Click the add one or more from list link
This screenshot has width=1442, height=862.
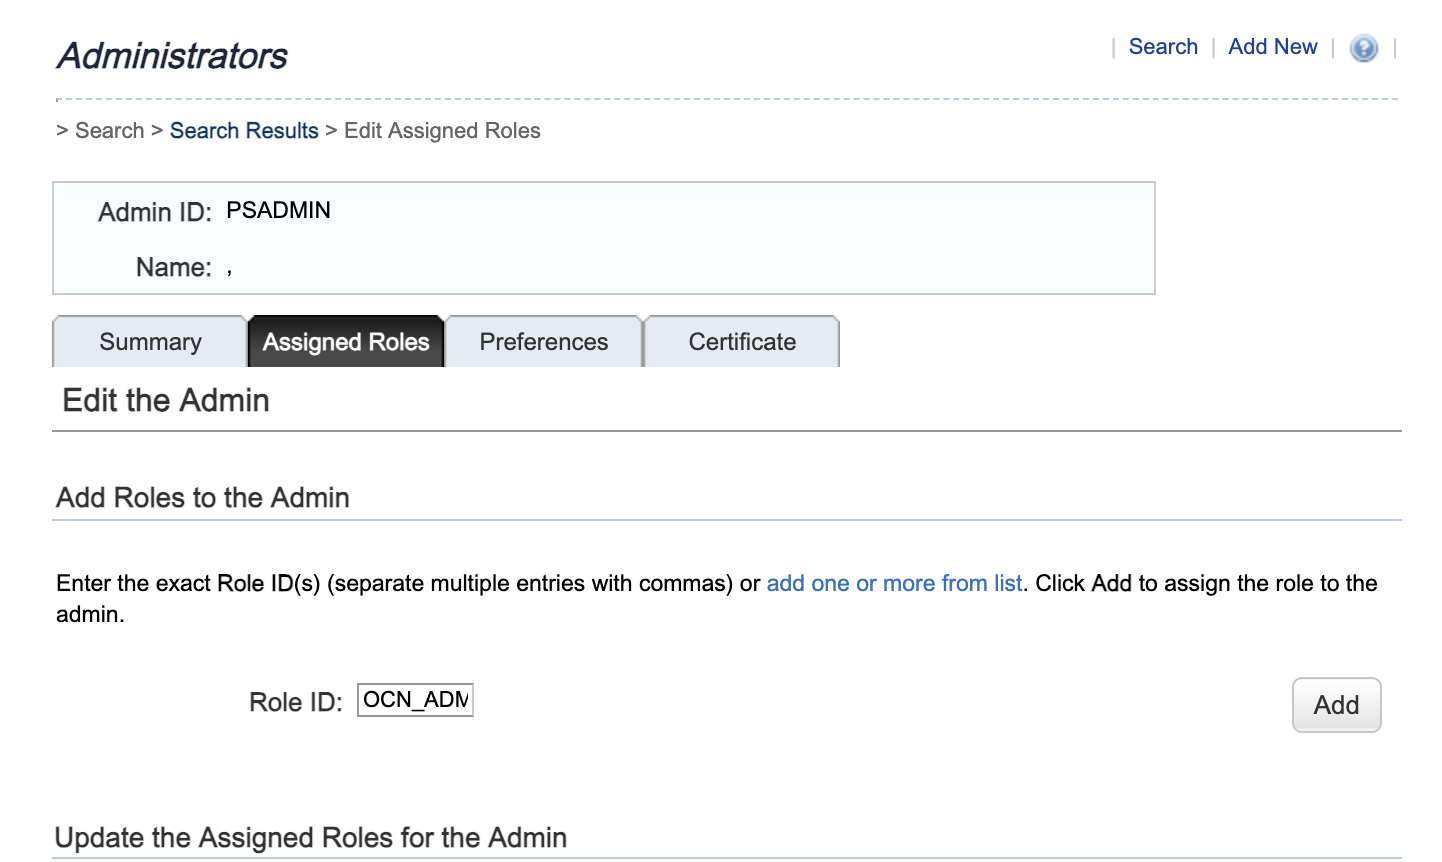pyautogui.click(x=894, y=583)
